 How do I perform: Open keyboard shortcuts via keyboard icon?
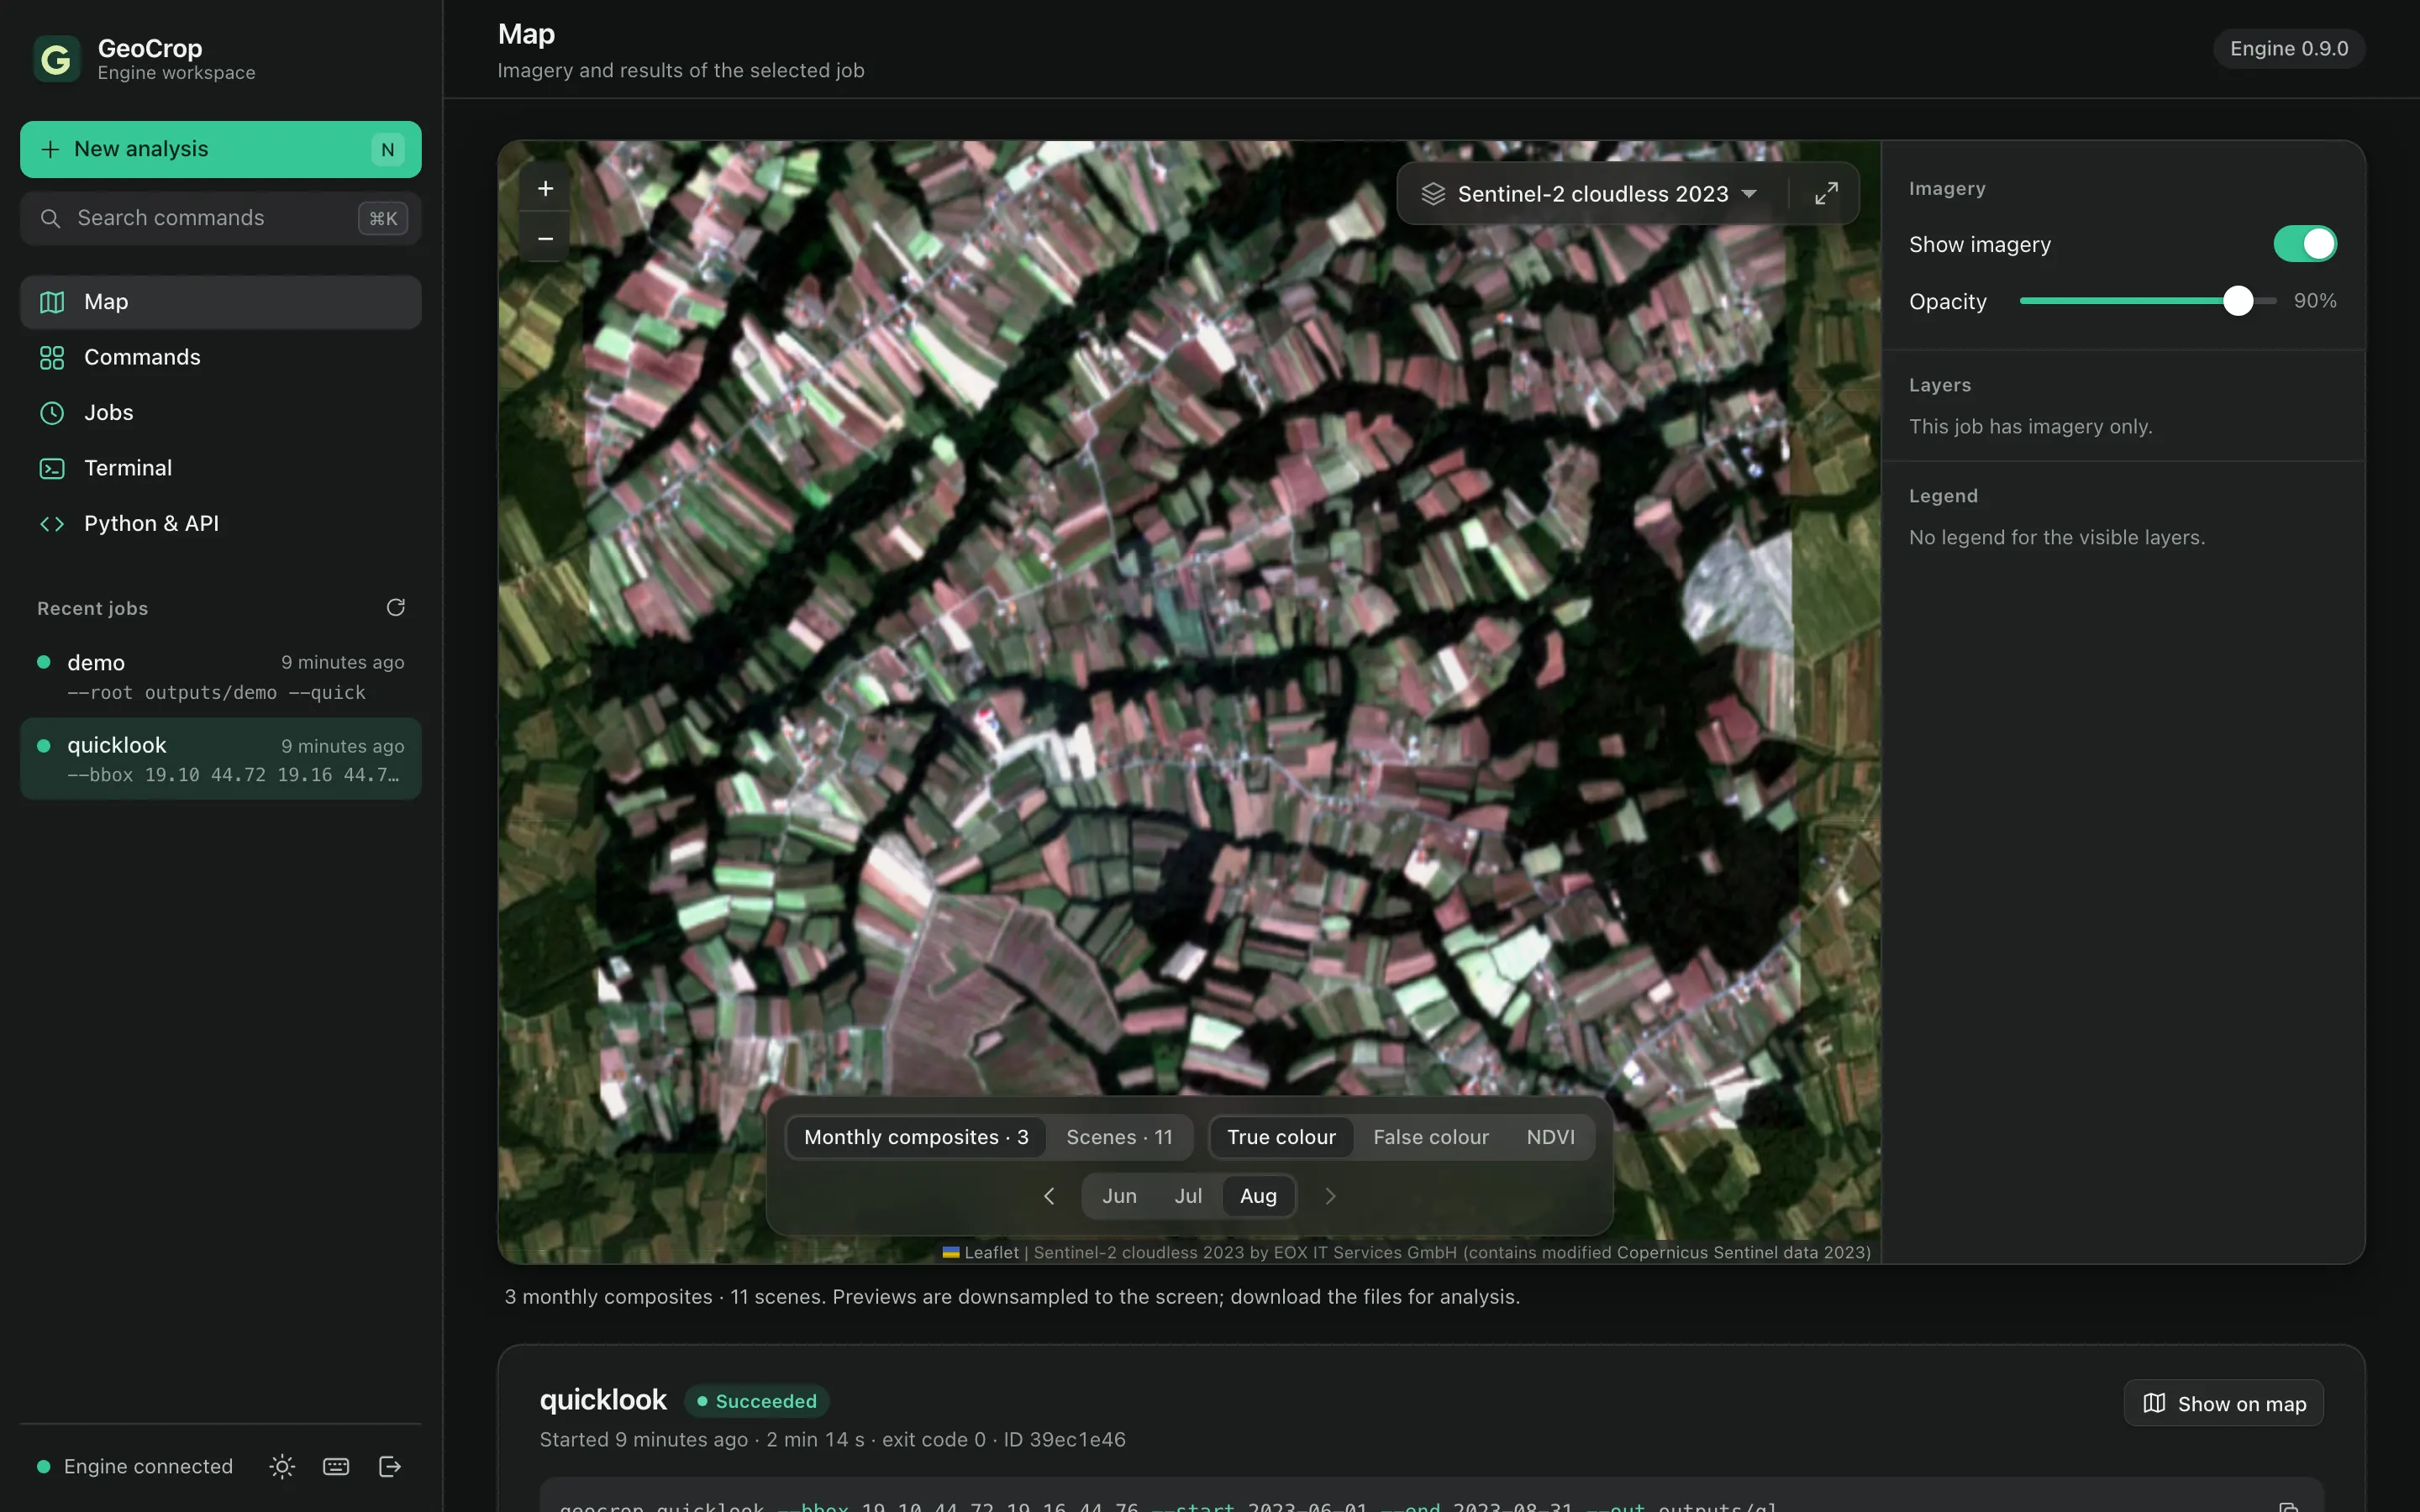336,1466
